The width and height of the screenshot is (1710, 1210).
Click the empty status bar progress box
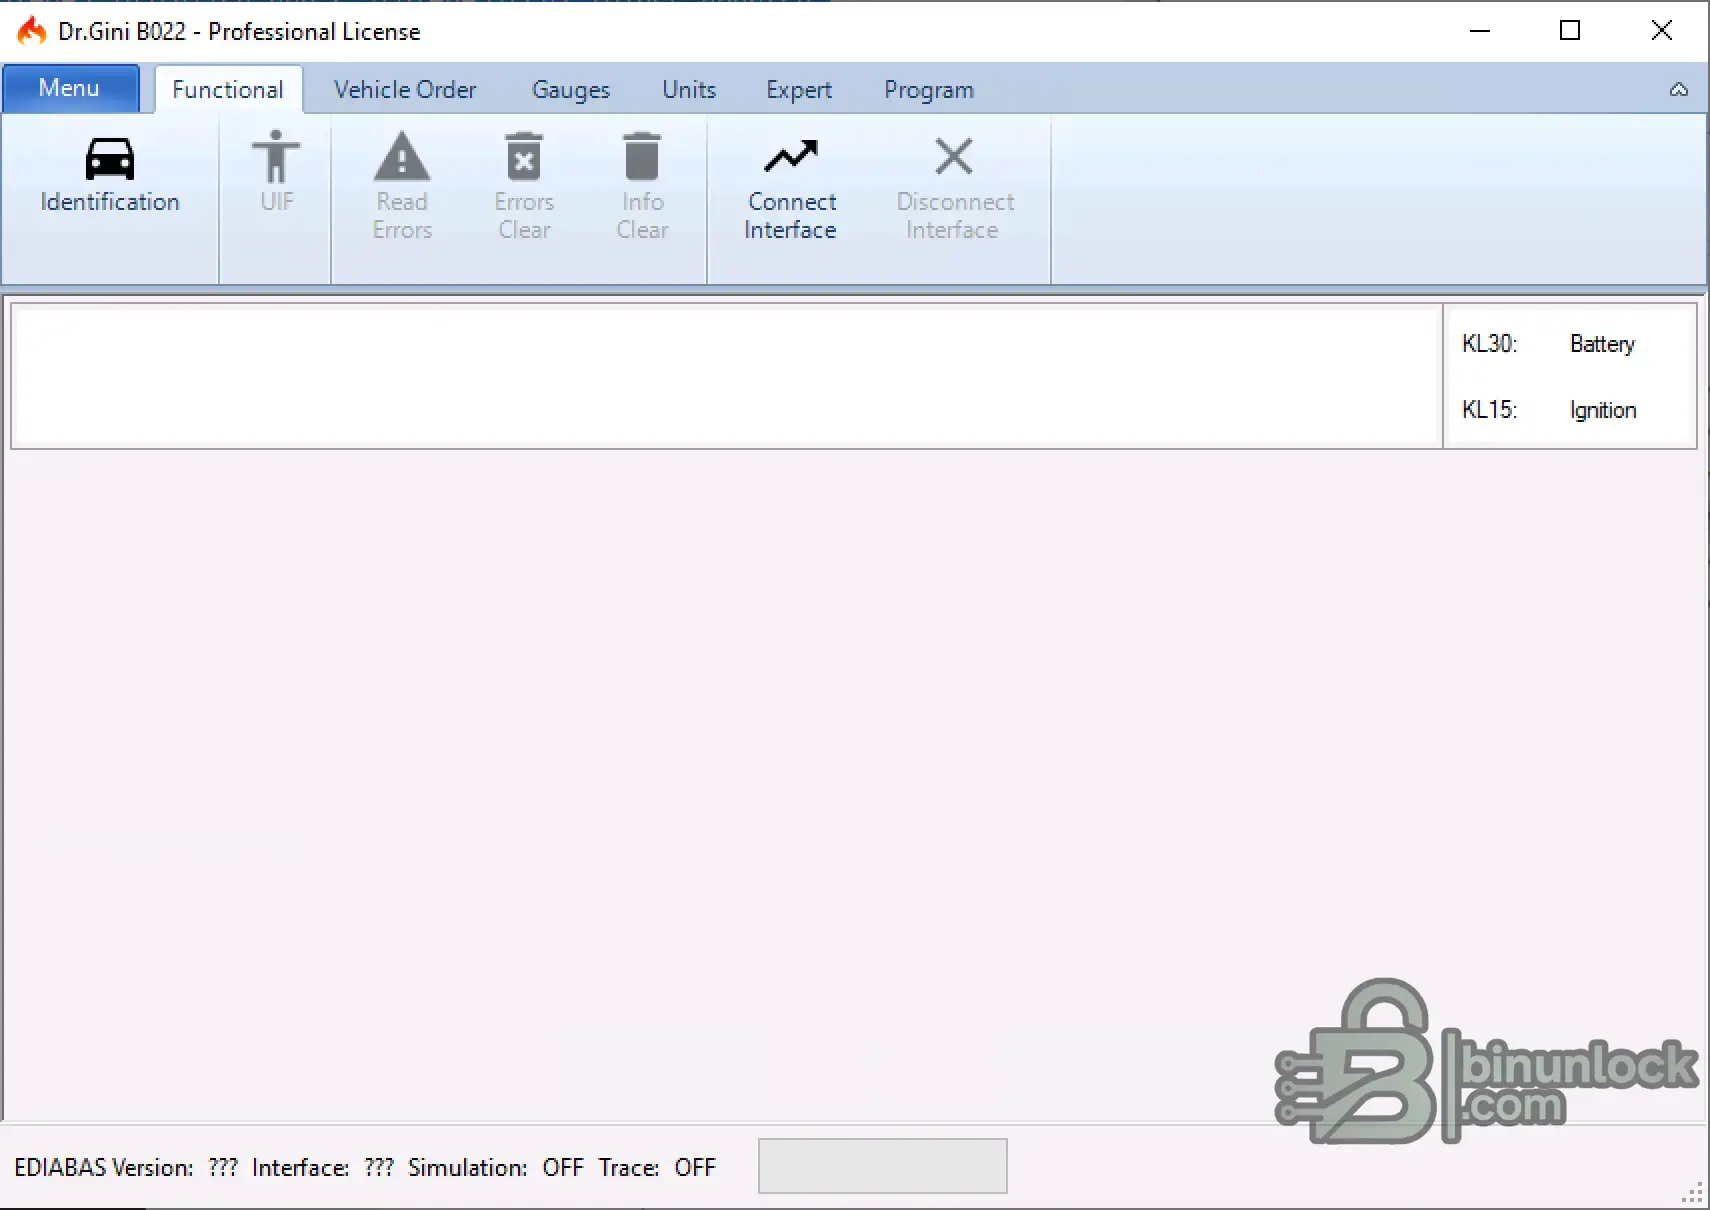click(x=883, y=1166)
